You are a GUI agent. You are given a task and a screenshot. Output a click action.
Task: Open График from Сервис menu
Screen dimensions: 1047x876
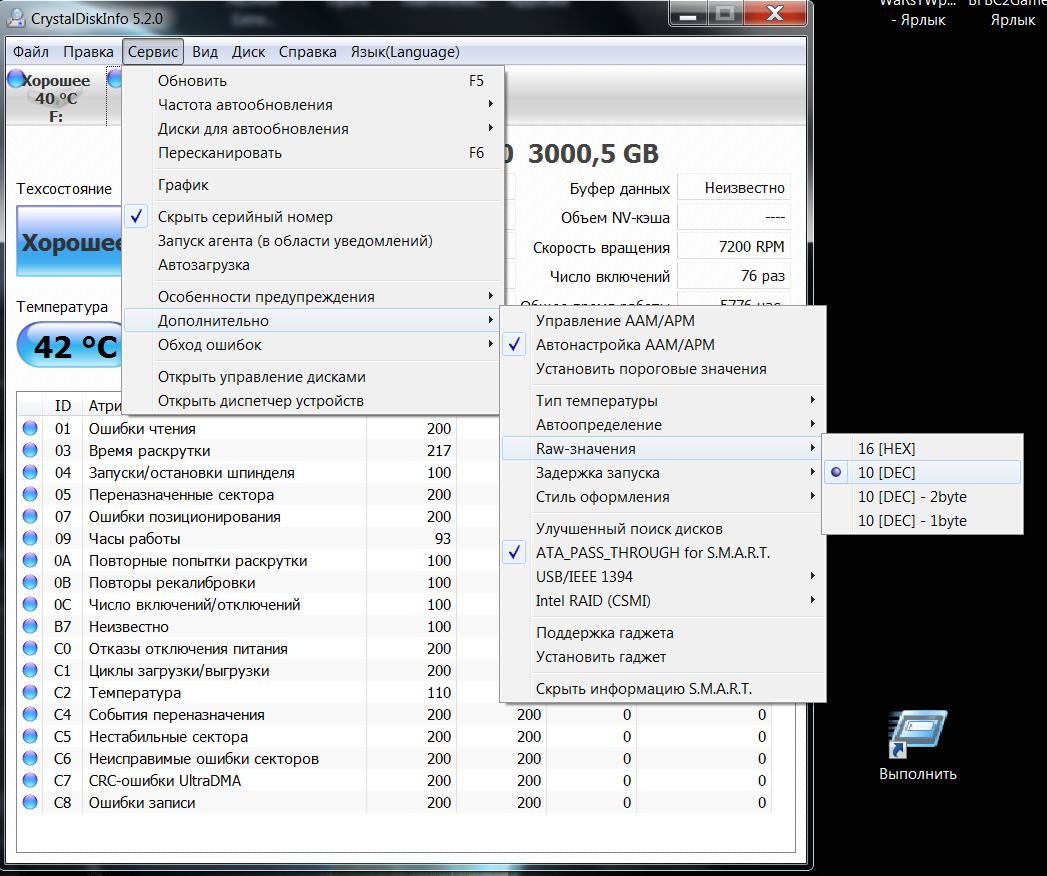tap(312, 185)
